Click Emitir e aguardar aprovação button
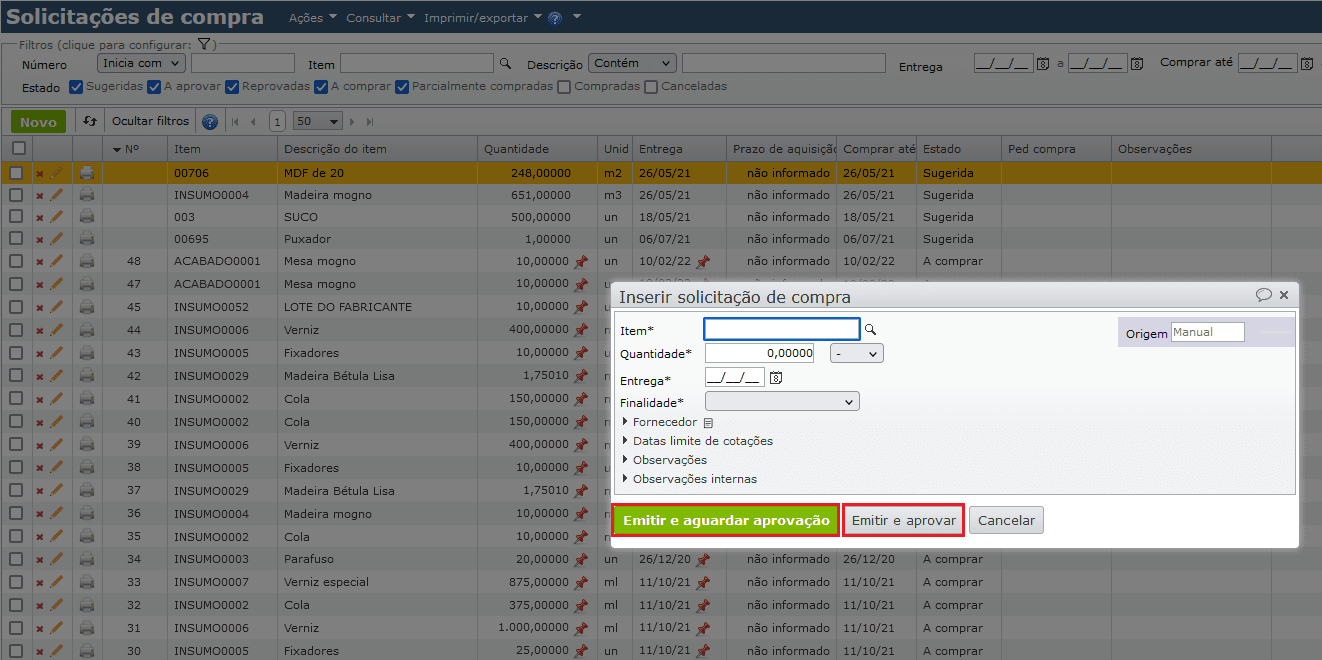 (x=725, y=521)
